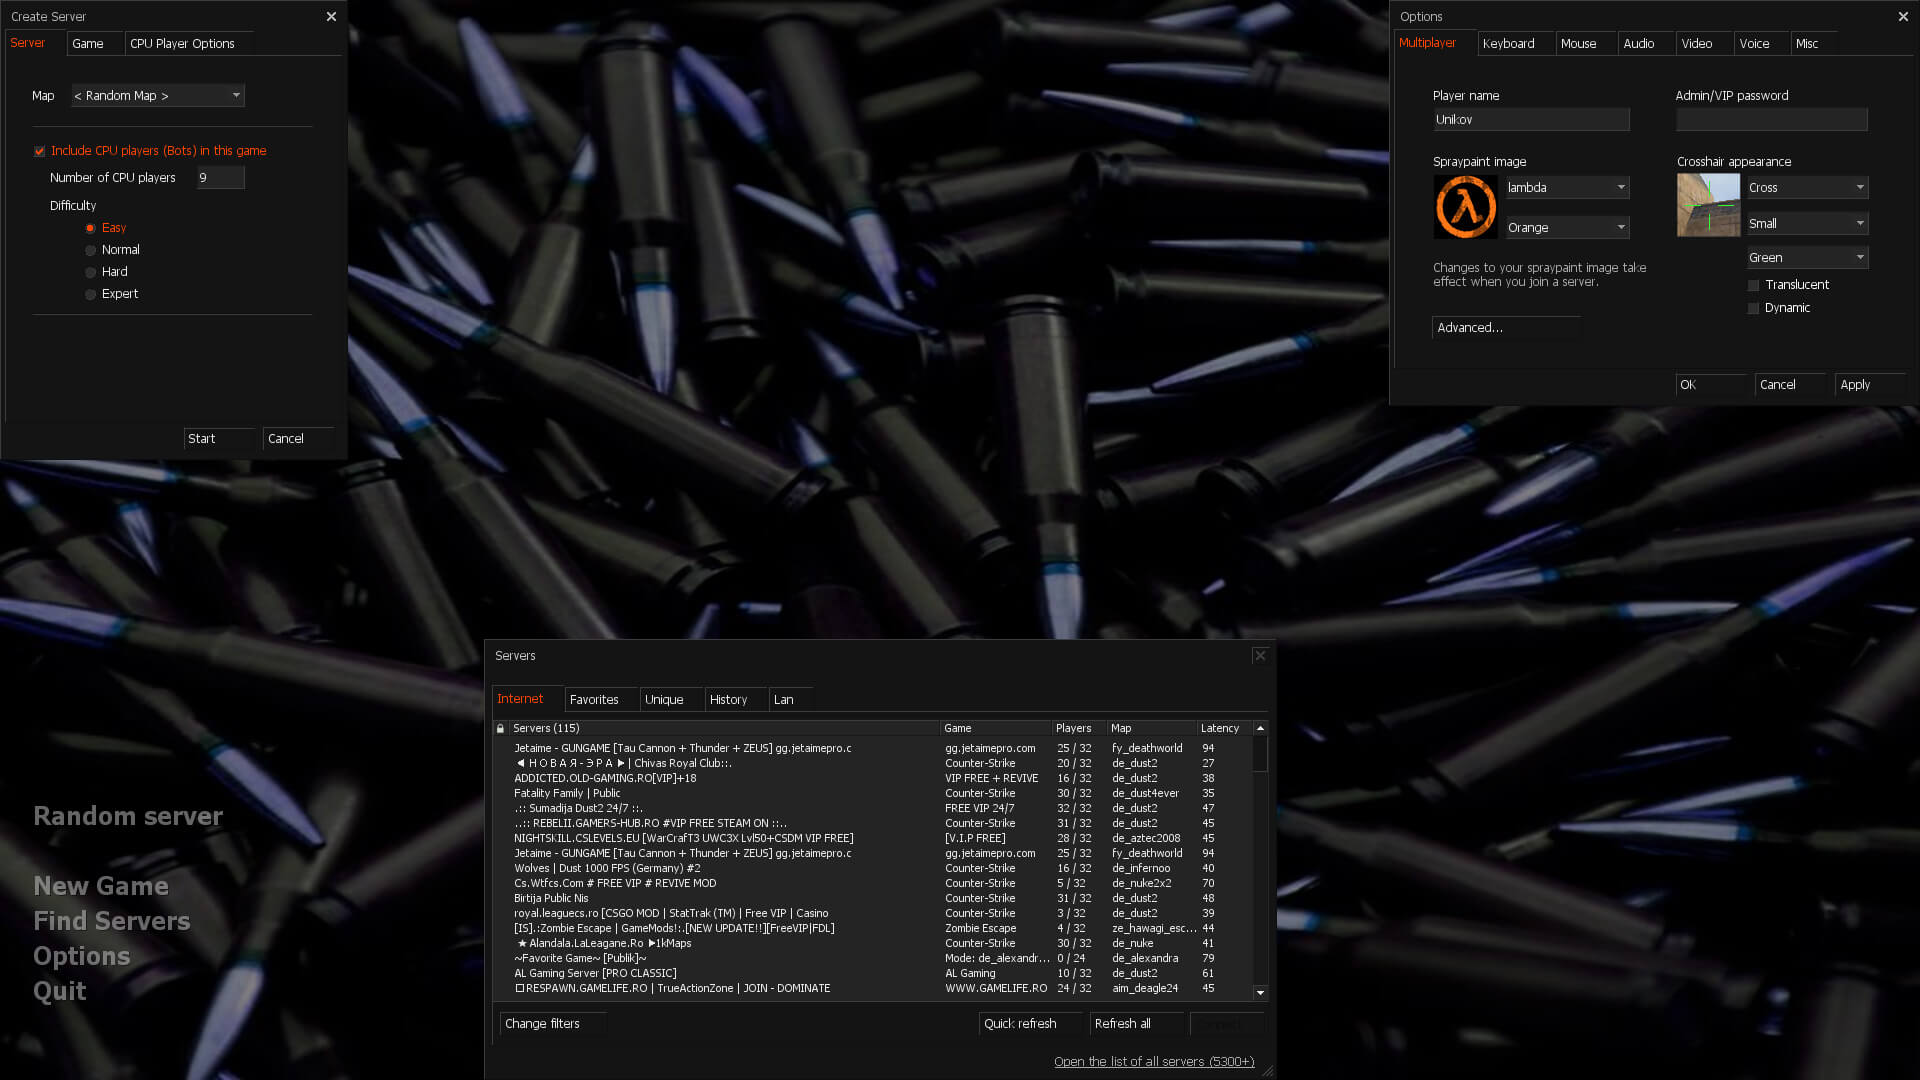Select AL Gaming Server [PRO CLASSIC] row
This screenshot has height=1080, width=1920.
point(873,973)
